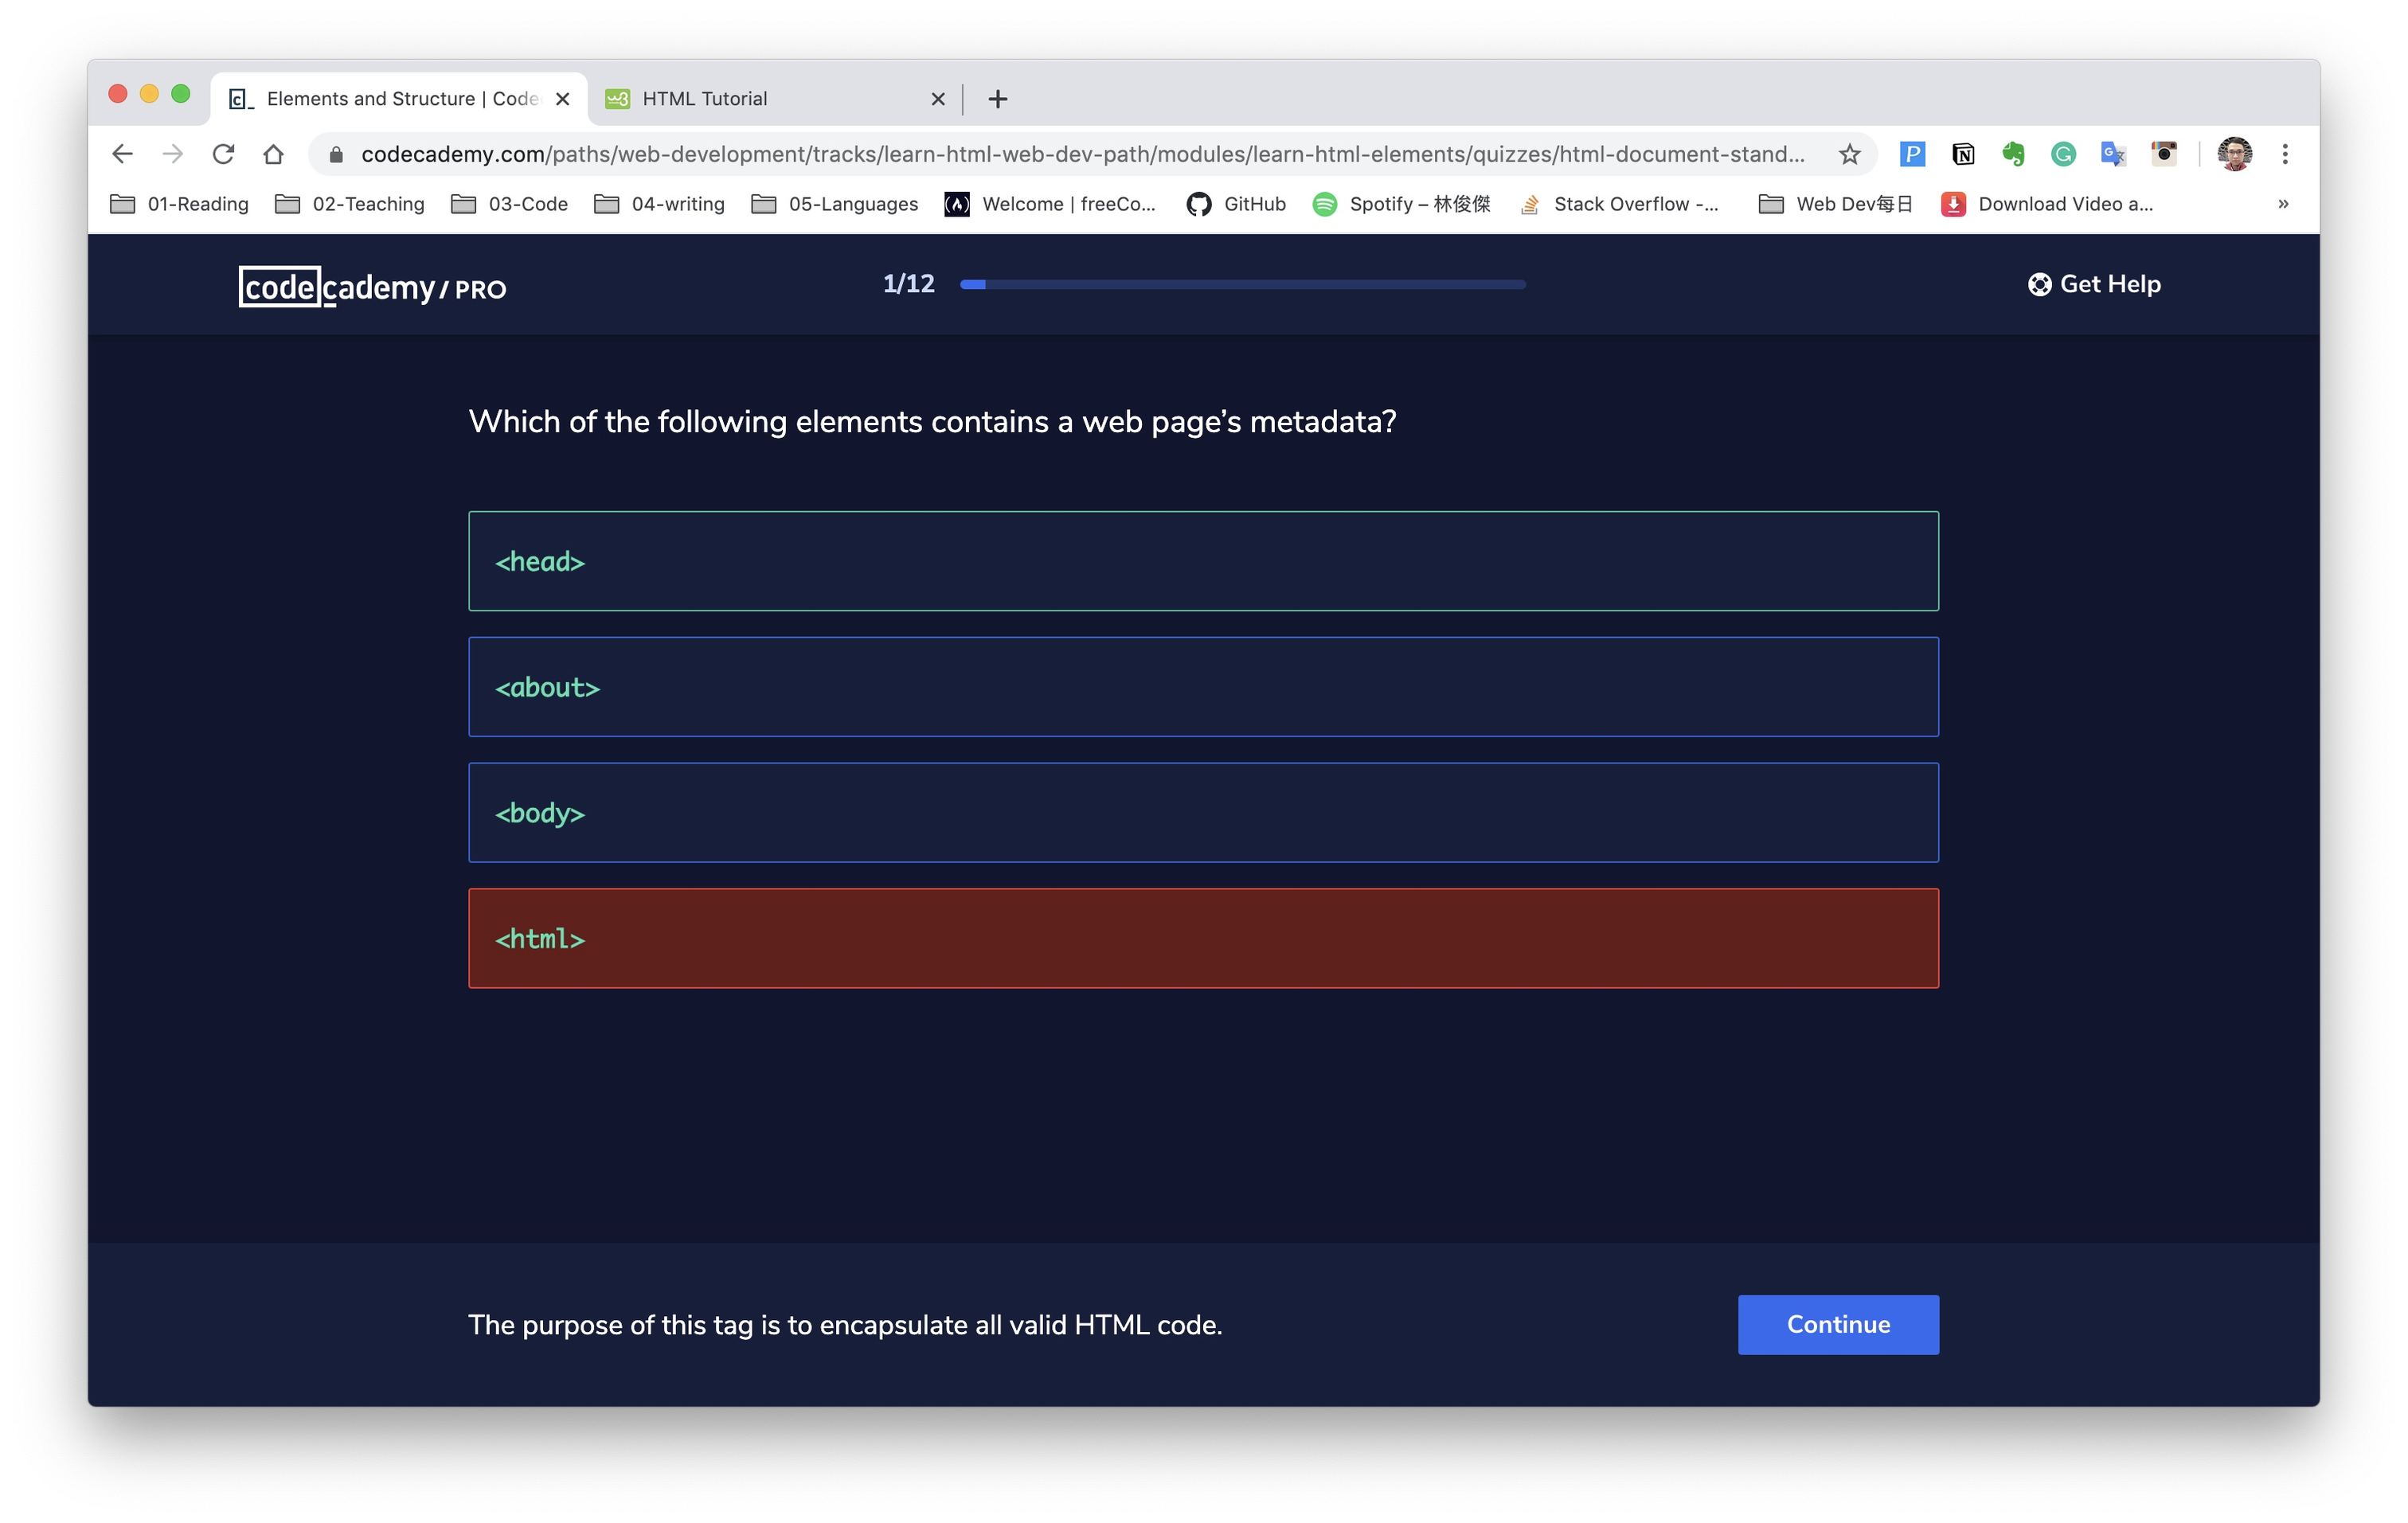Select the <head> answer option
This screenshot has height=1523, width=2408.
1203,561
